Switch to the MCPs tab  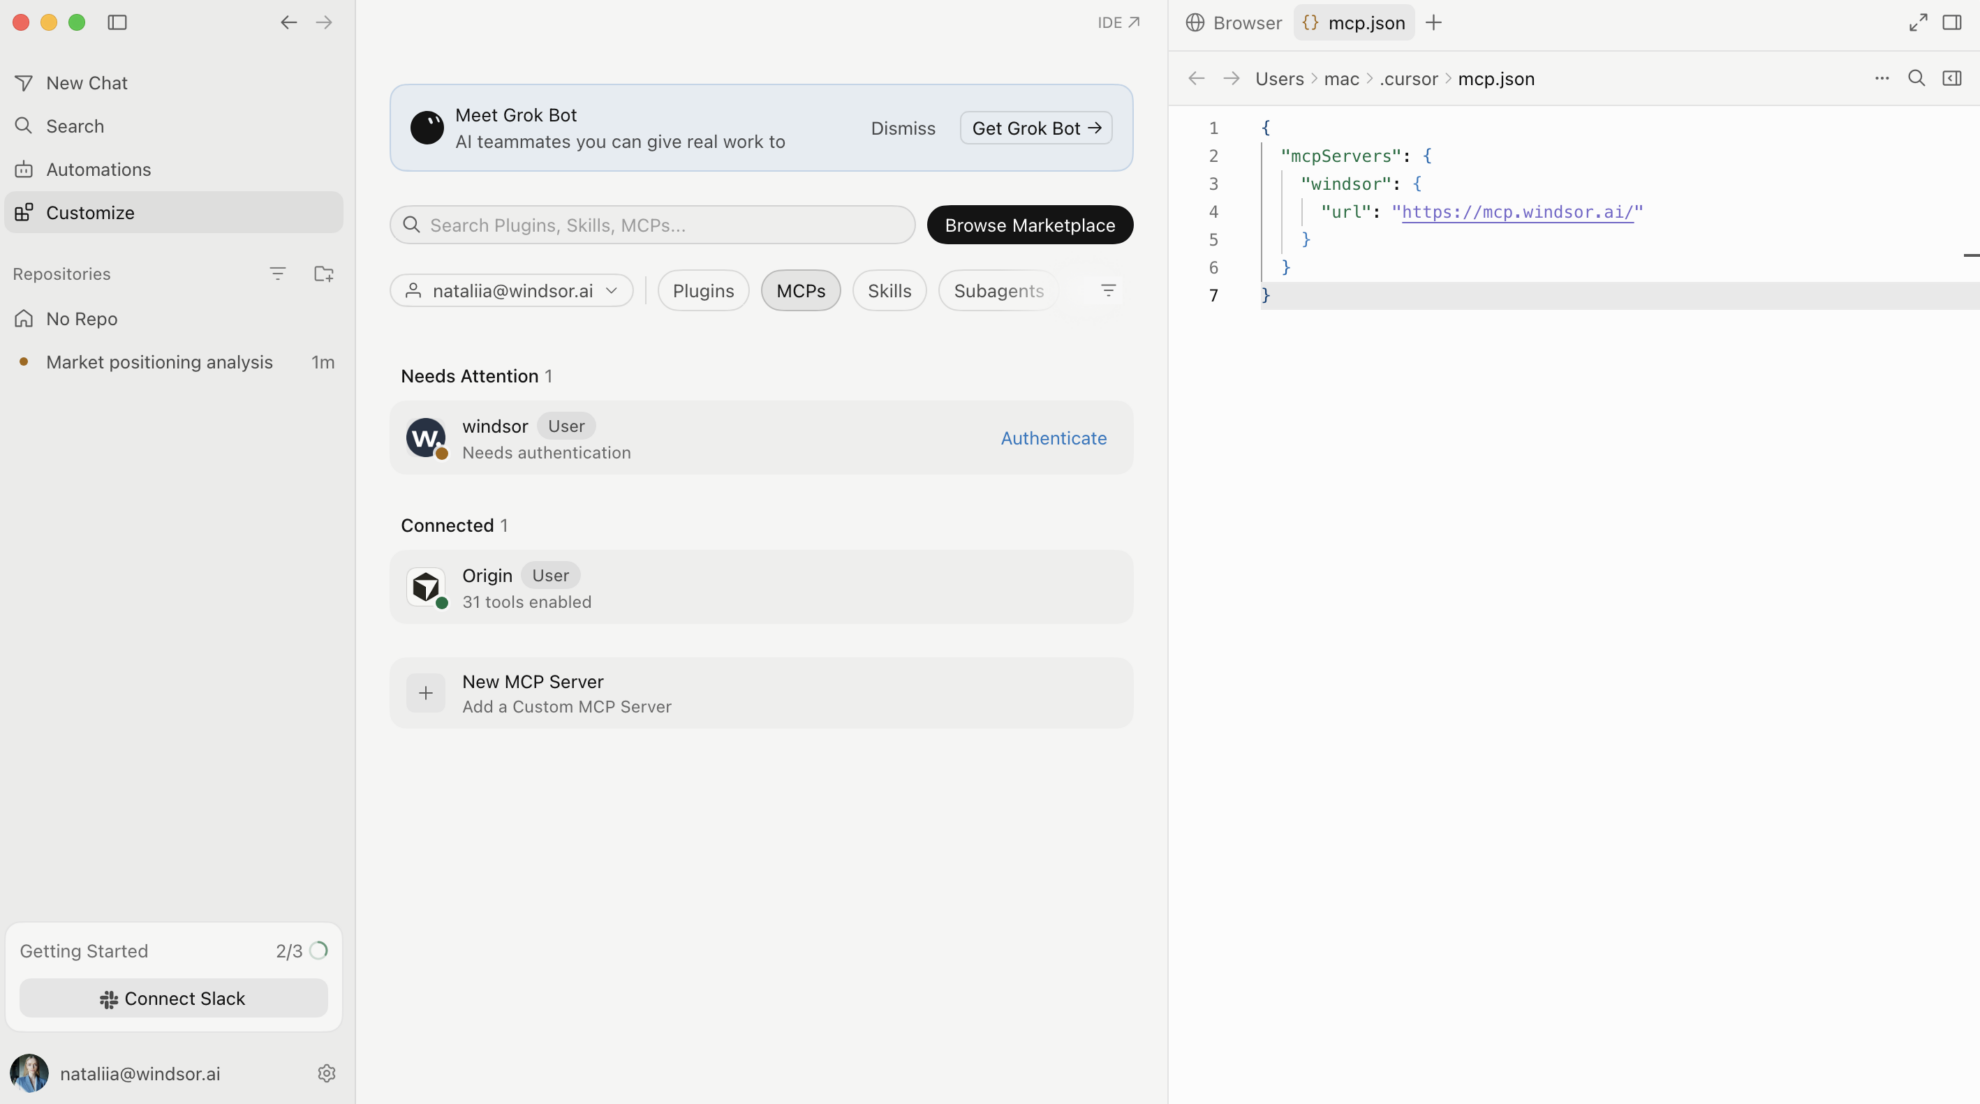801,291
